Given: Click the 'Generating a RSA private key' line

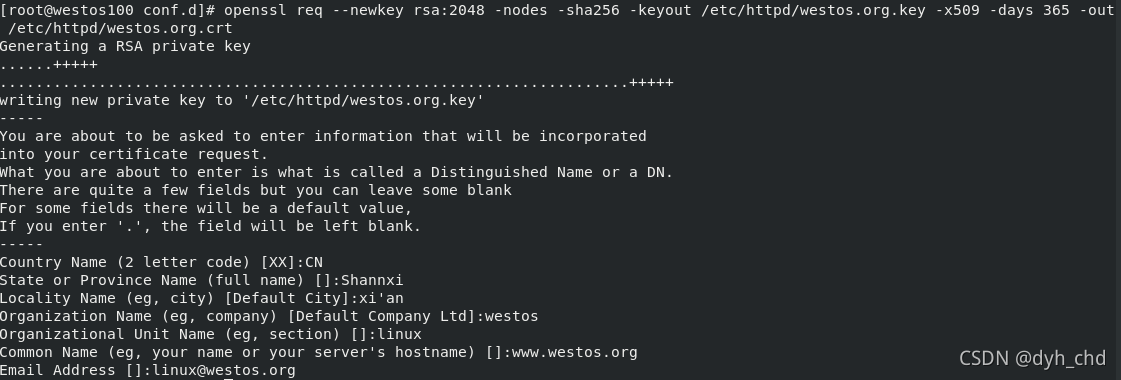Looking at the screenshot, I should 125,46.
